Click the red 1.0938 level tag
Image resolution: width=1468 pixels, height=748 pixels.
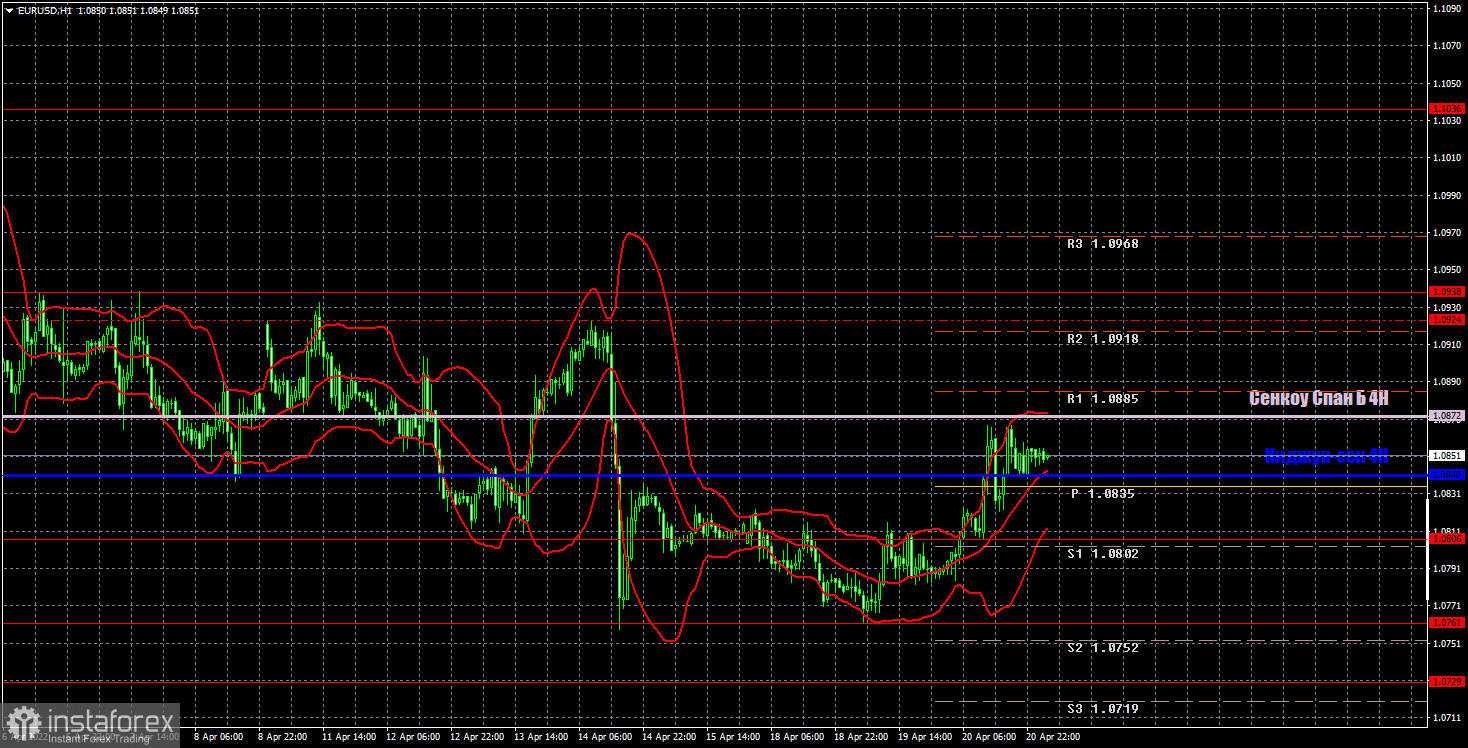1447,292
